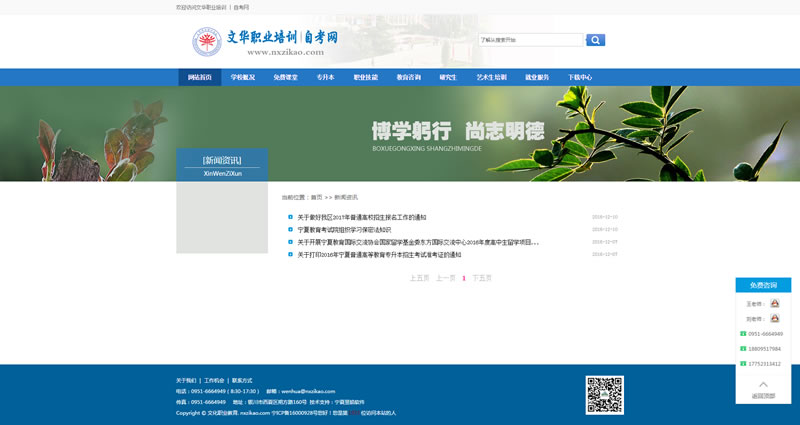The height and width of the screenshot is (425, 800).
Task: Click the back-to-top chevron arrow
Action: 763,384
